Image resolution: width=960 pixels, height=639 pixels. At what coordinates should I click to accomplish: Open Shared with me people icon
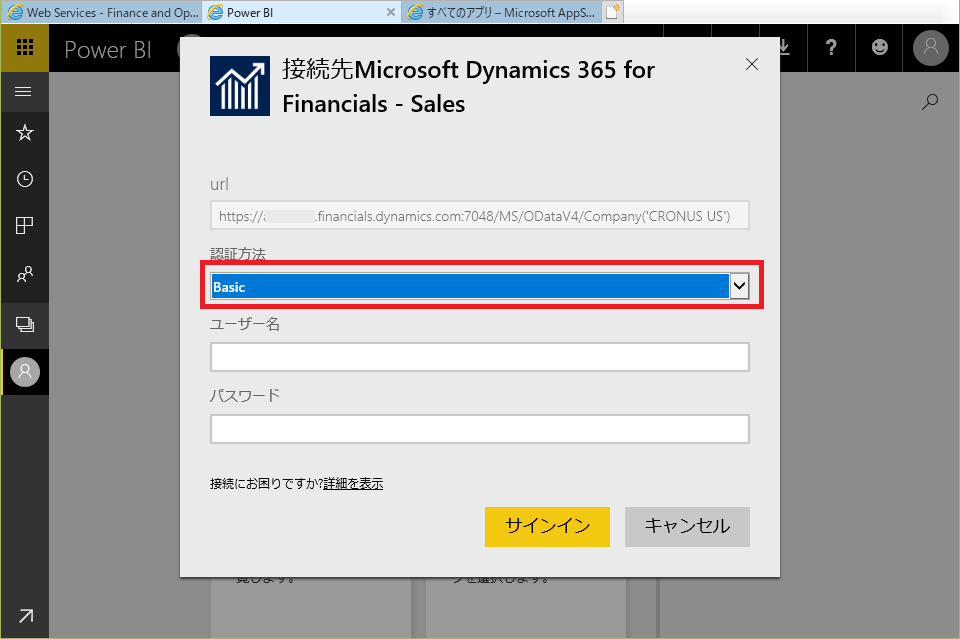coord(24,274)
